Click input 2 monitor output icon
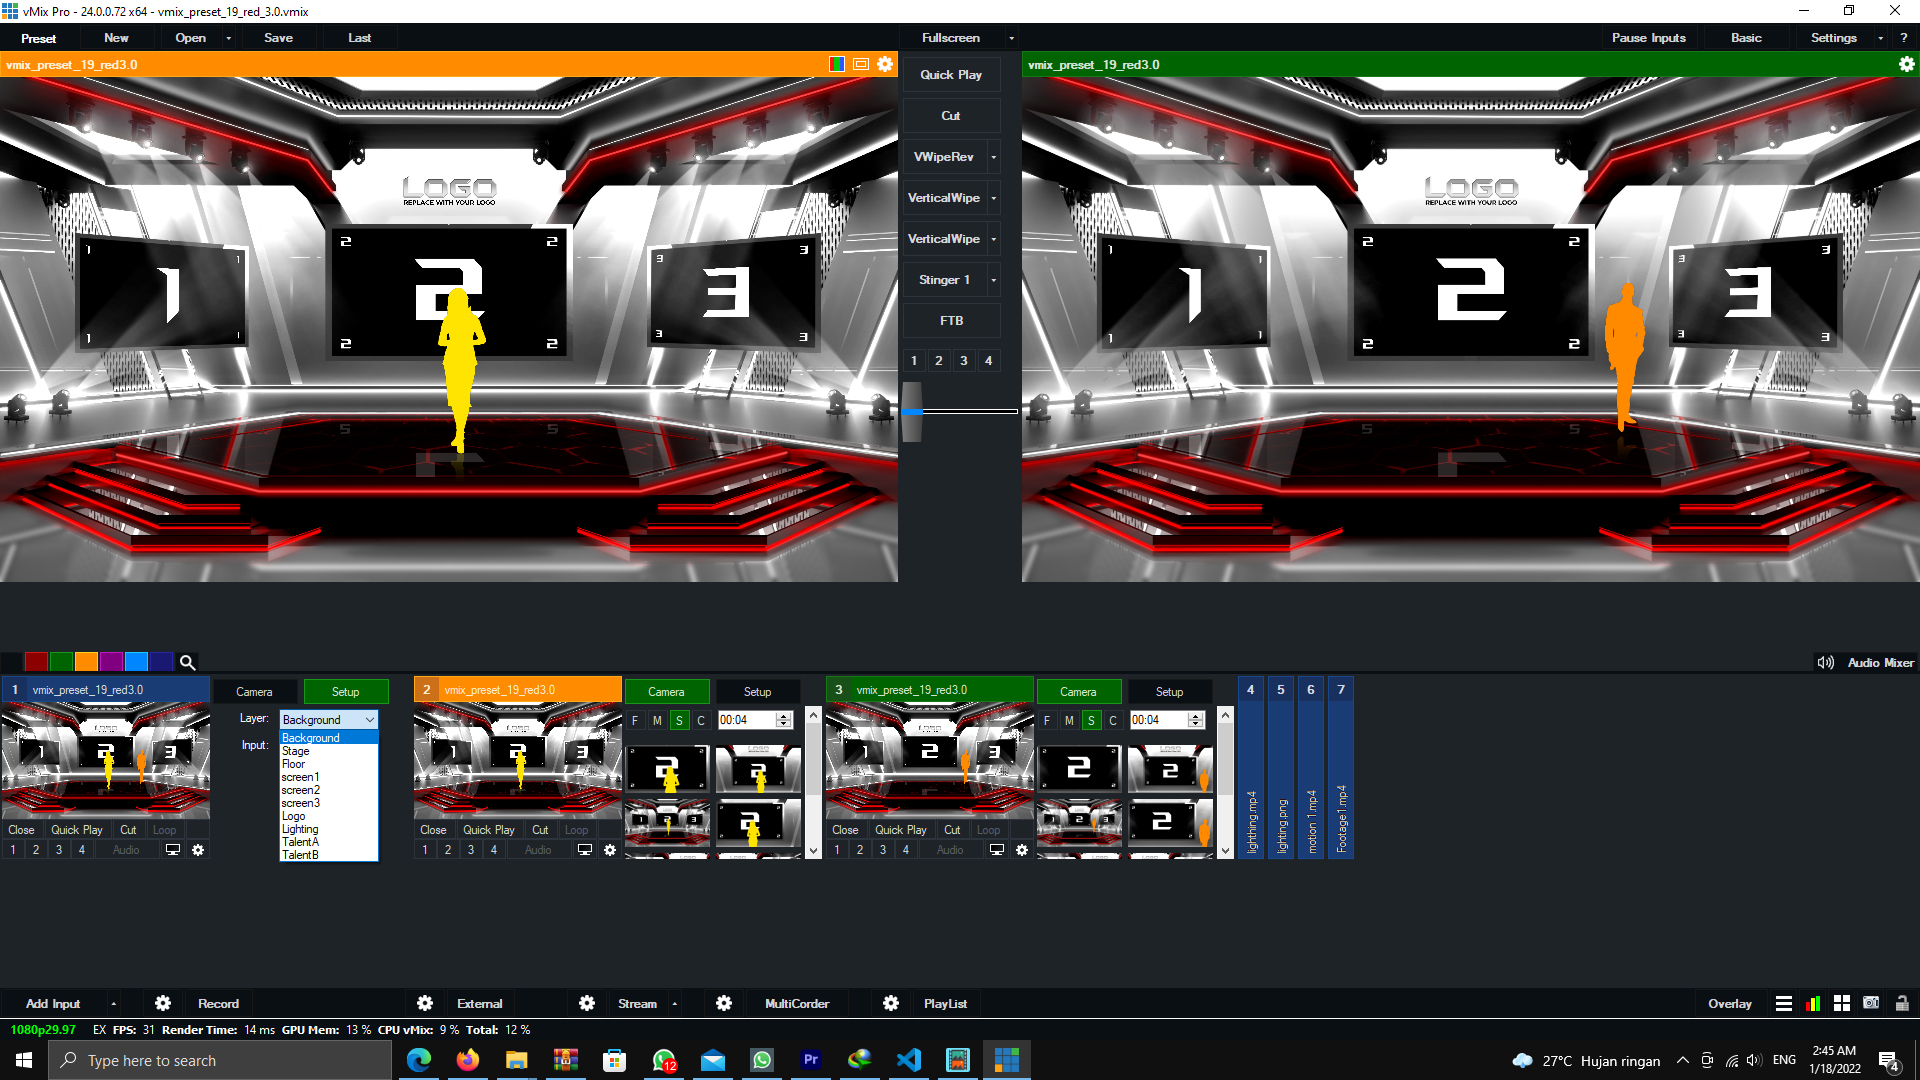This screenshot has height=1080, width=1920. point(585,850)
